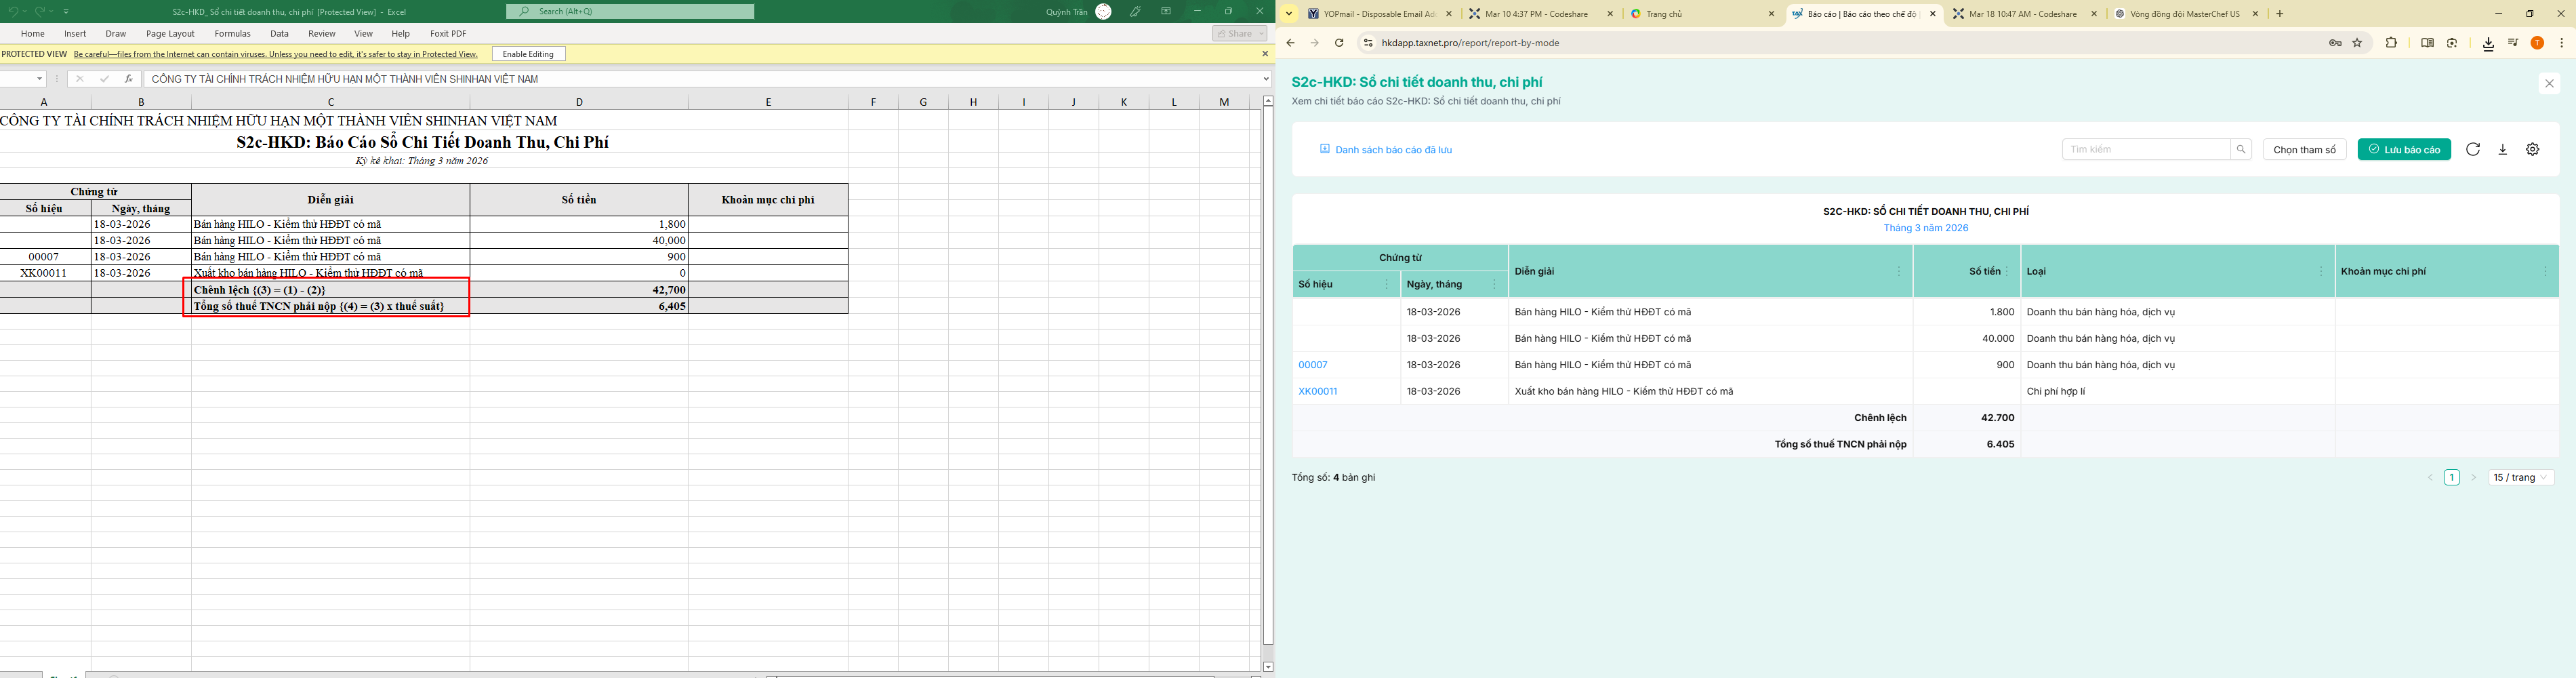
Task: Click the Enable Editing button
Action: [x=528, y=54]
